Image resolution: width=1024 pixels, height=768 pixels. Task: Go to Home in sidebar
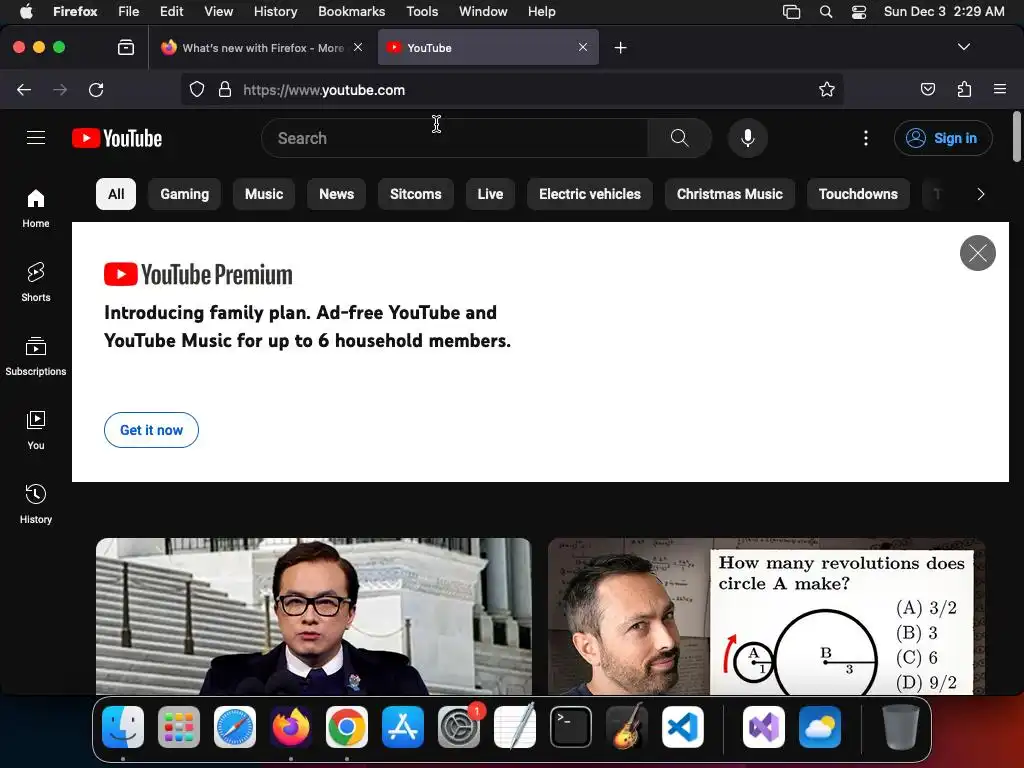tap(36, 208)
